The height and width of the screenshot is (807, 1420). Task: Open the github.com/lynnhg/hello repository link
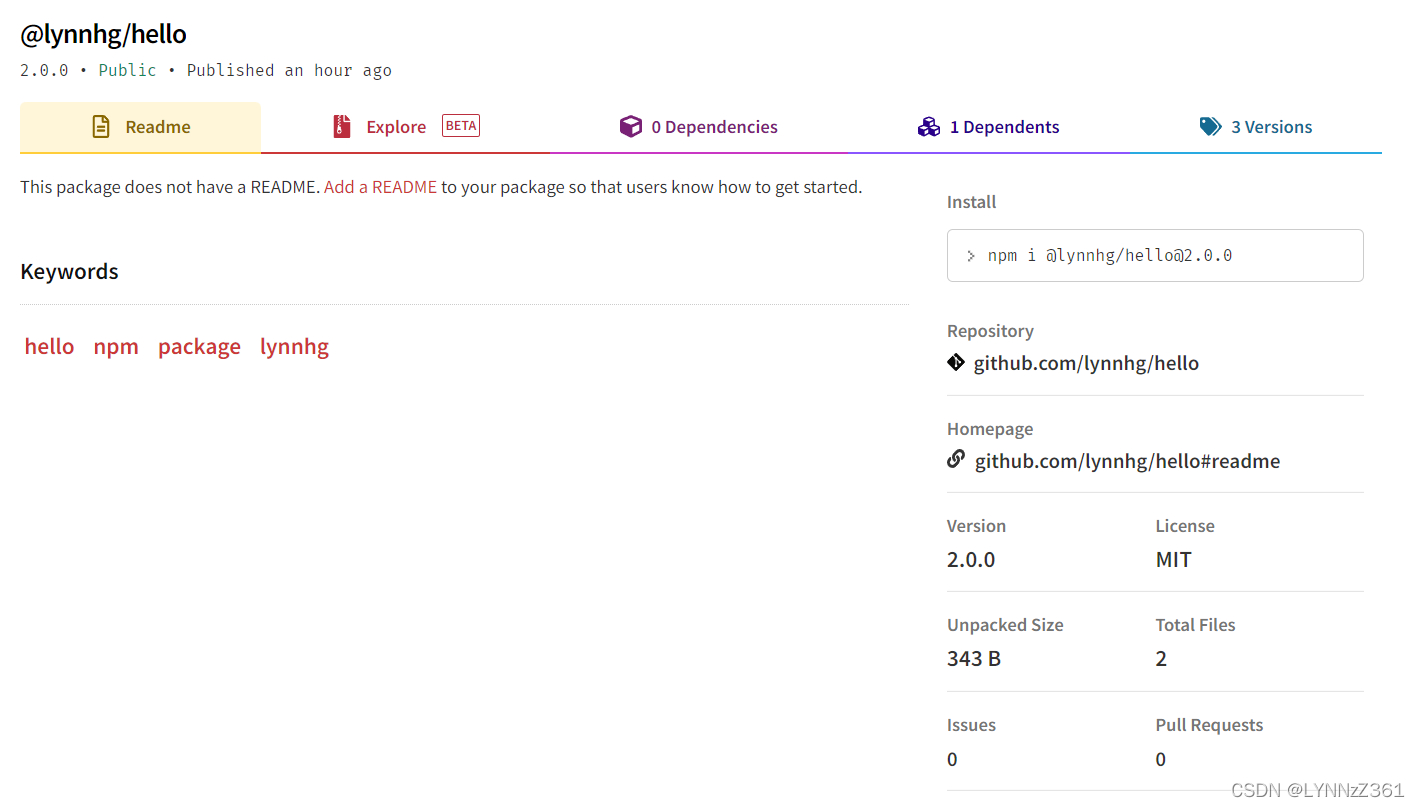(1086, 362)
